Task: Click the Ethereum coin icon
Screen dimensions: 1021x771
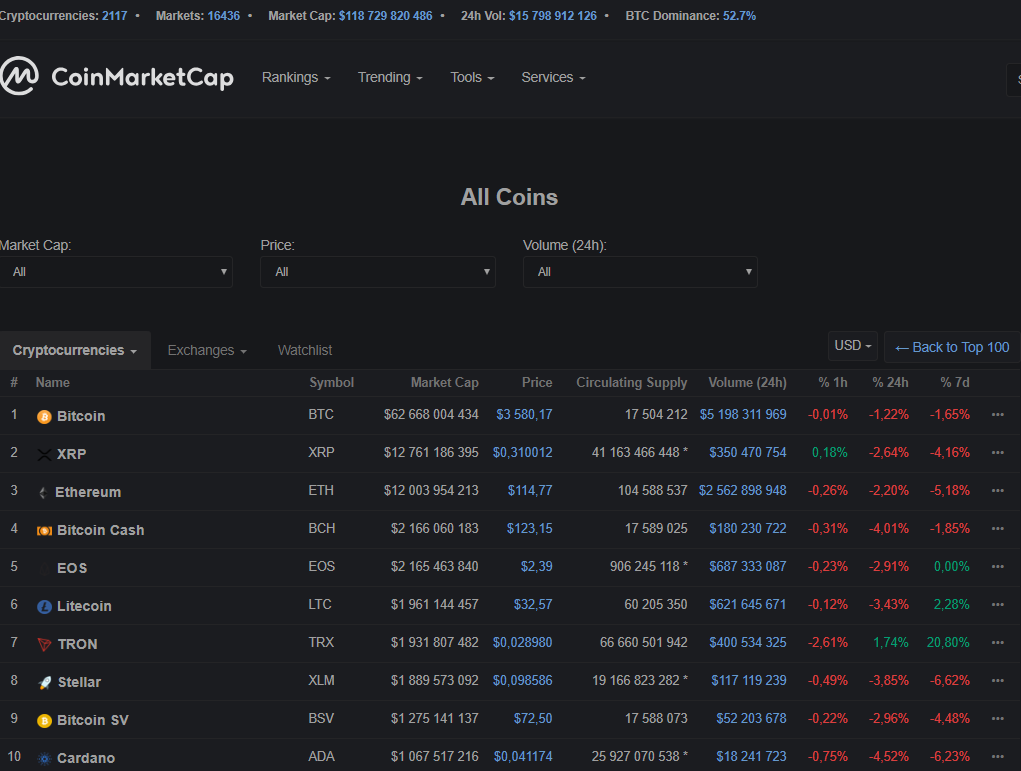Action: coord(41,491)
